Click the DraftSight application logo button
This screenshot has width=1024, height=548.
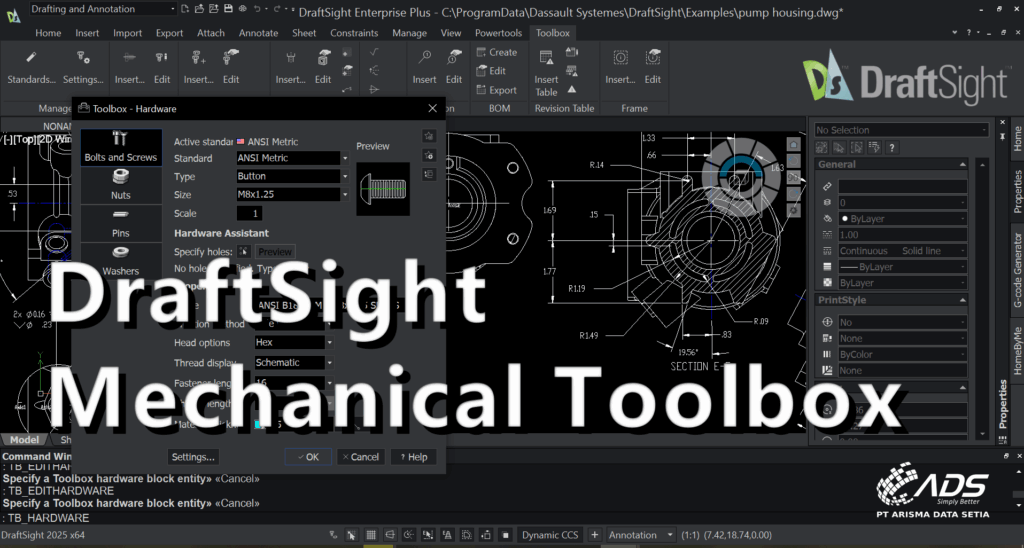(x=14, y=16)
